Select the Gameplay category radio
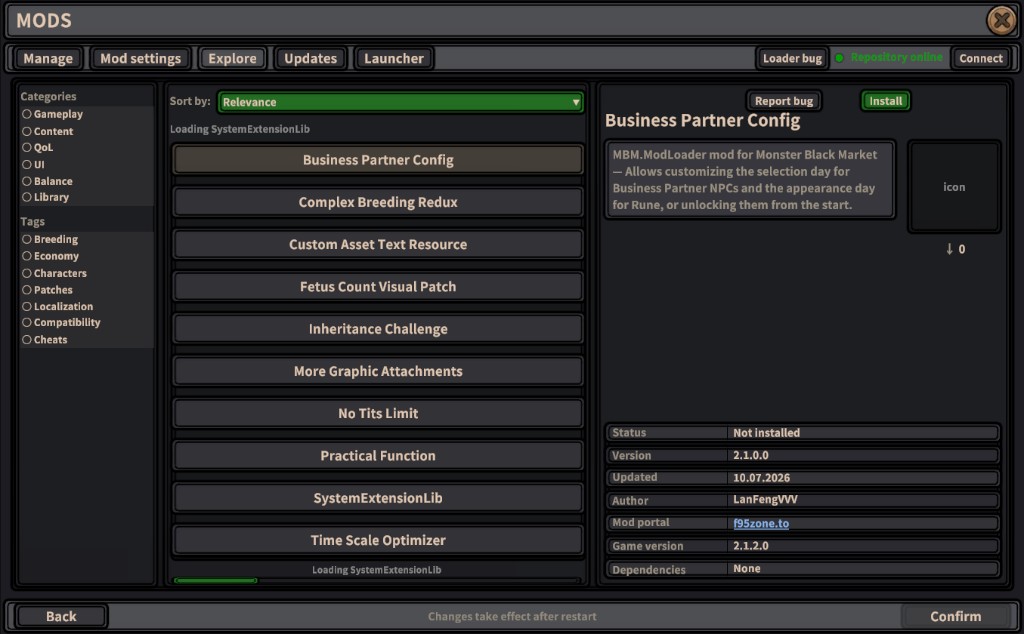 [x=27, y=114]
